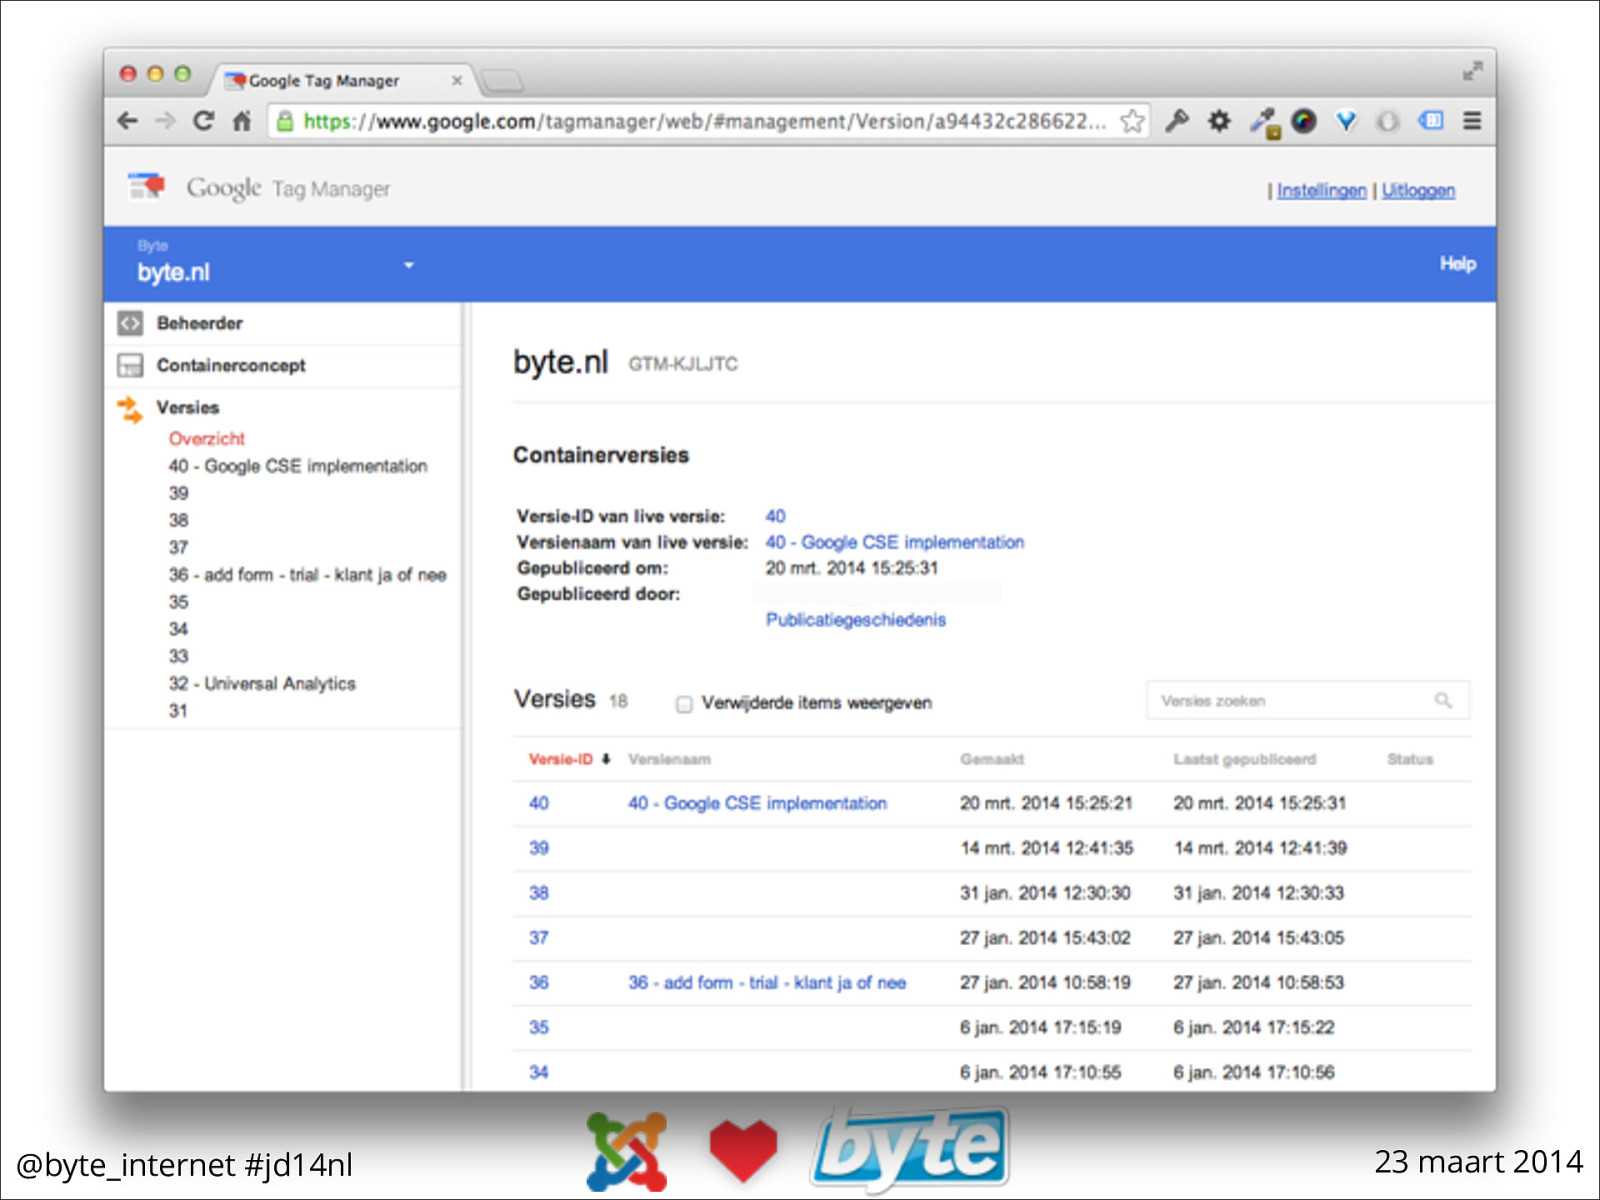Open version ID 40 in the table
This screenshot has width=1600, height=1200.
click(x=538, y=803)
